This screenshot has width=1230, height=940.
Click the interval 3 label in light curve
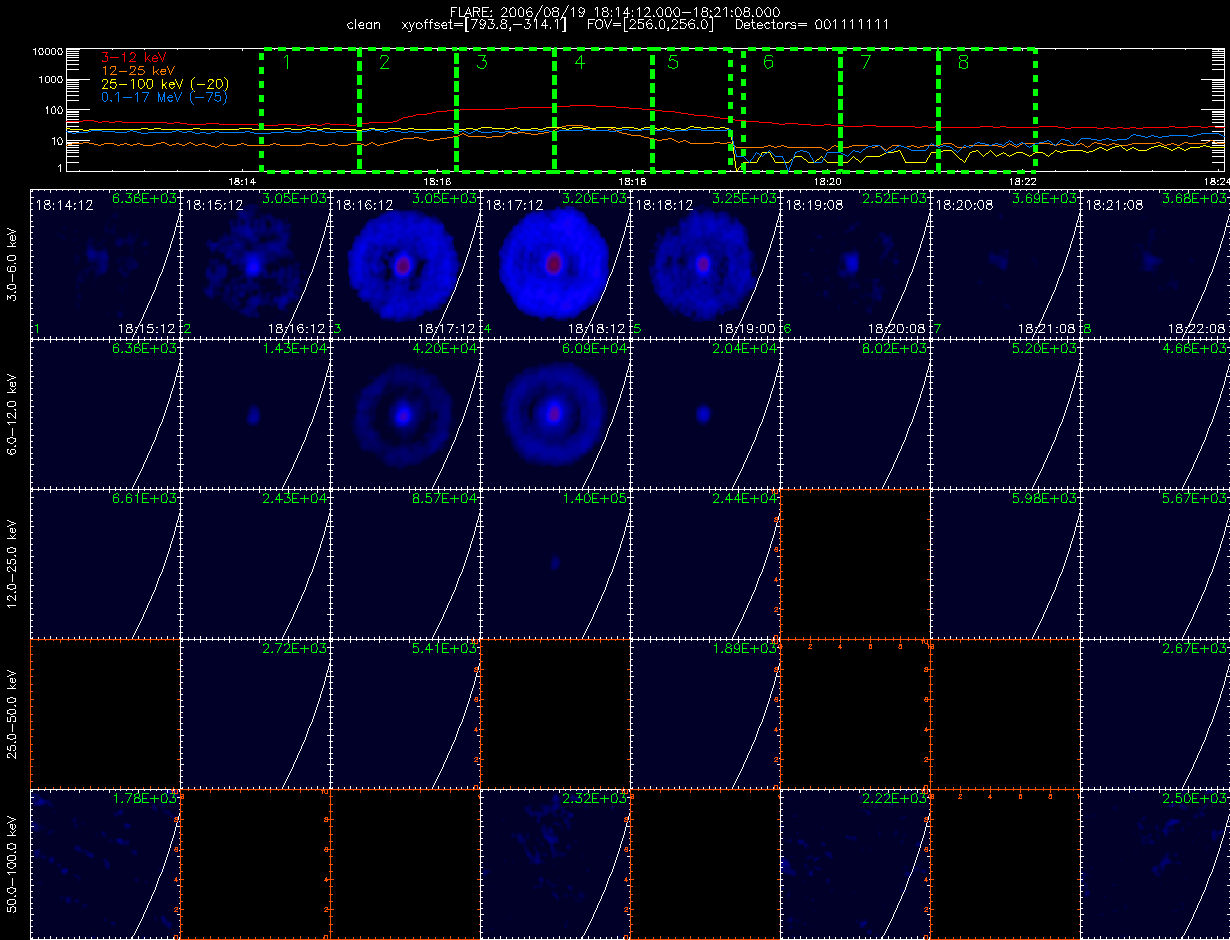(482, 62)
